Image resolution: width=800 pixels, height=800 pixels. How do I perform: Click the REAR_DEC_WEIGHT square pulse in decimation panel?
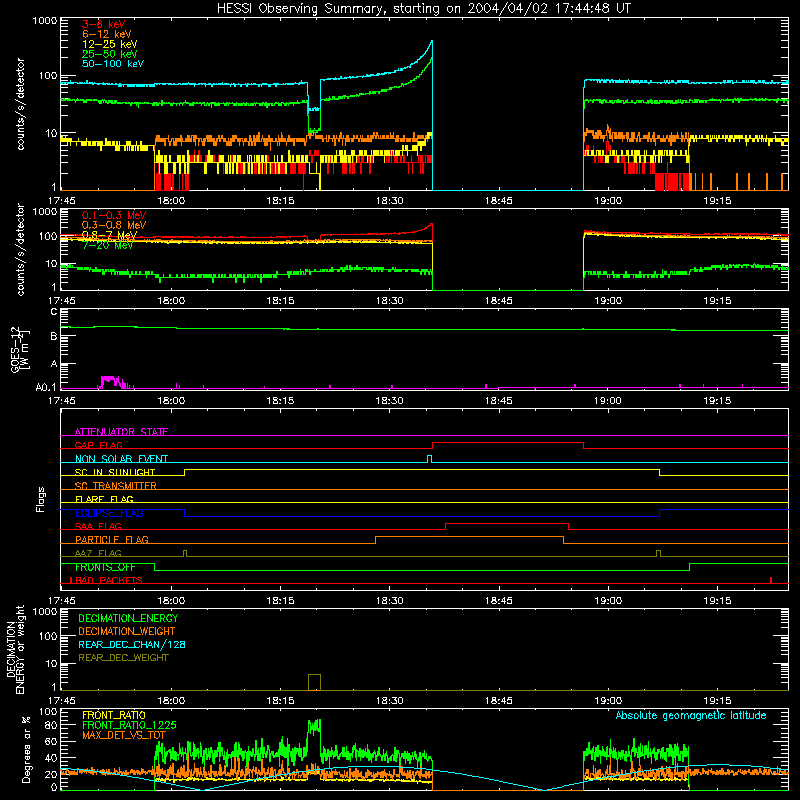[314, 682]
